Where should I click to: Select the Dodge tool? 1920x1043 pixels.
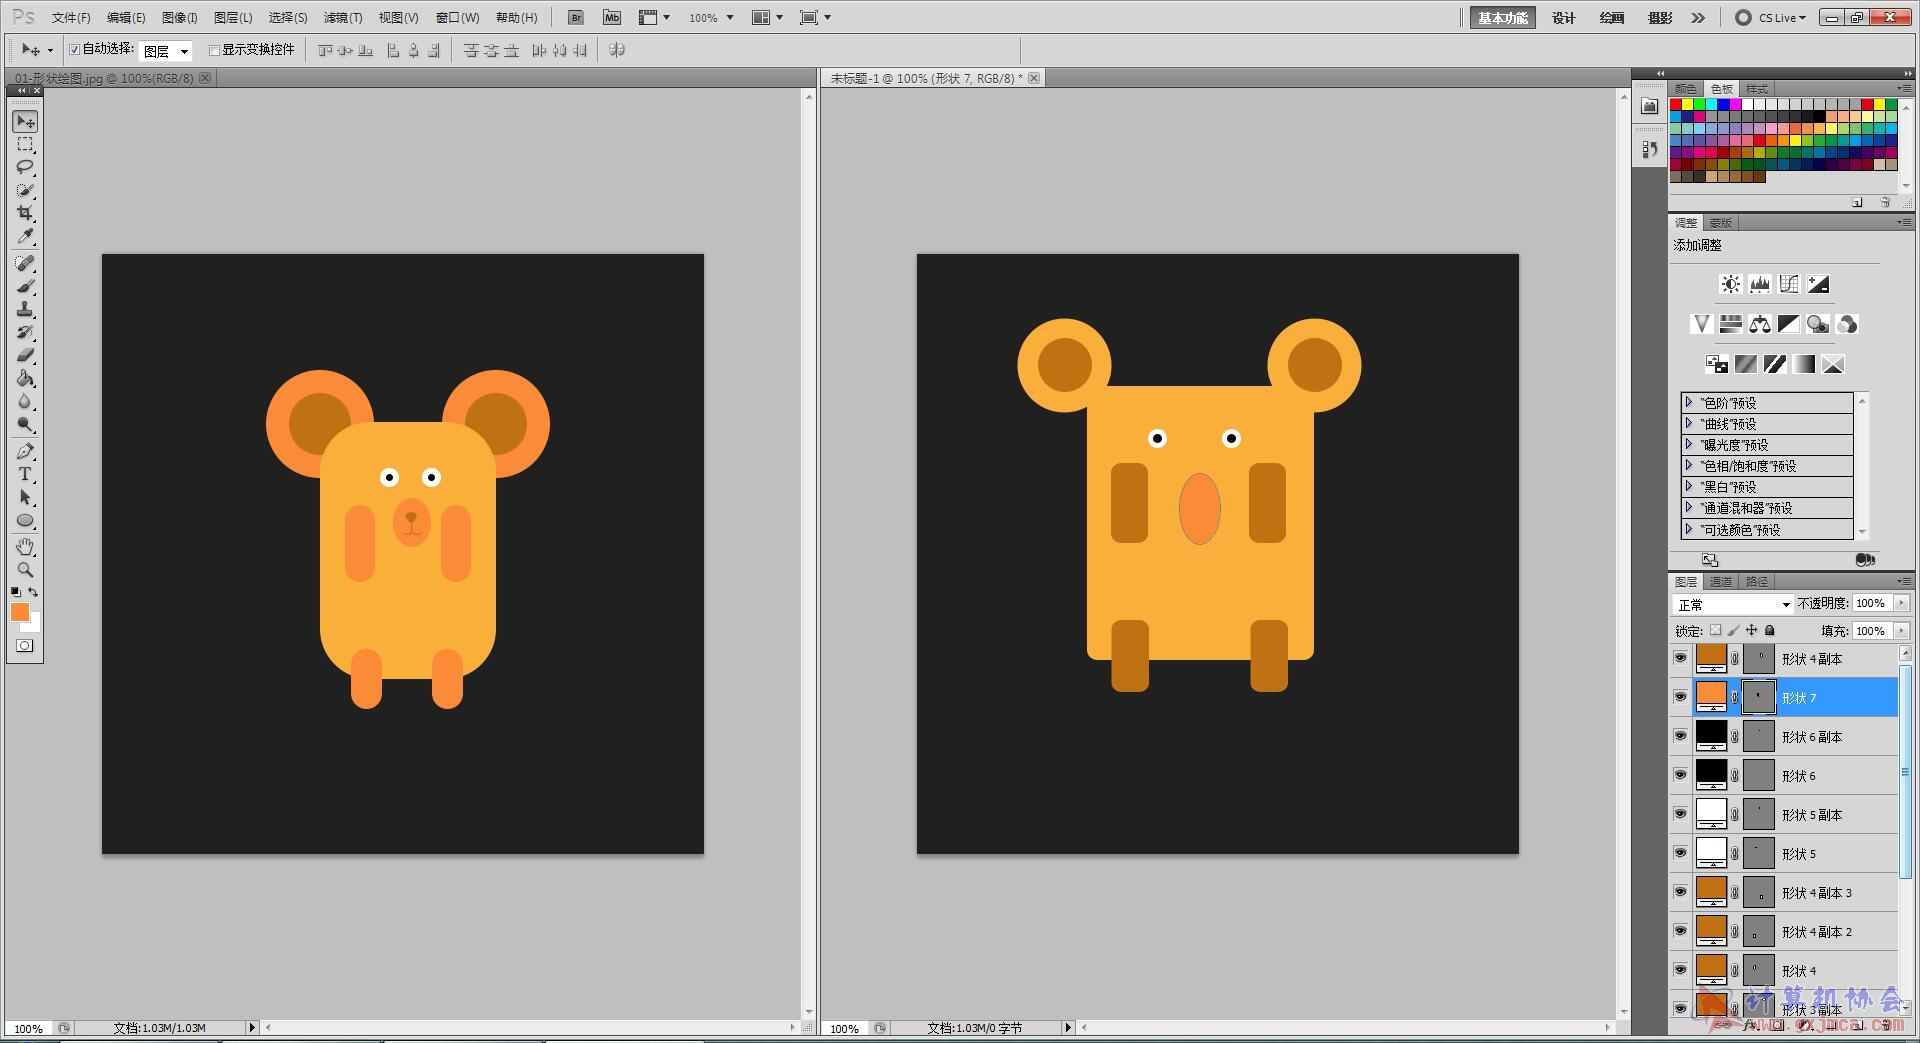tap(25, 425)
